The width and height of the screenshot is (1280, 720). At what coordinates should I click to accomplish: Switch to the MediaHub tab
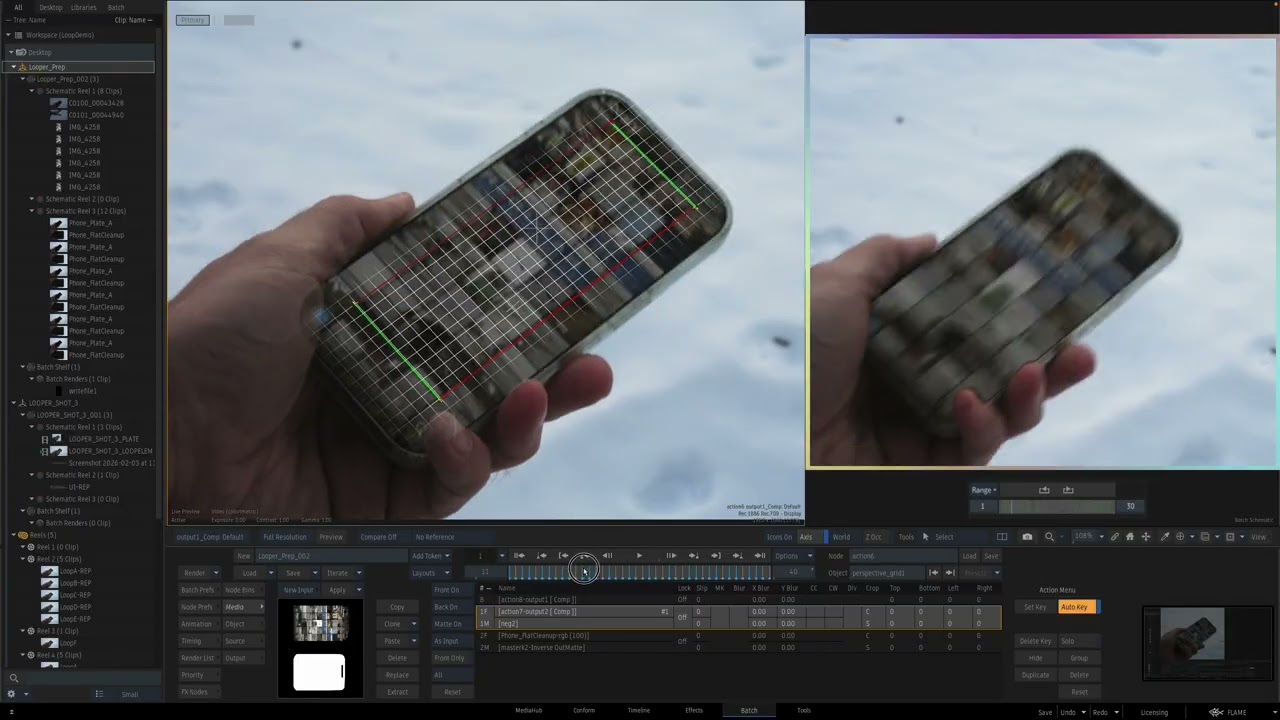click(x=528, y=710)
